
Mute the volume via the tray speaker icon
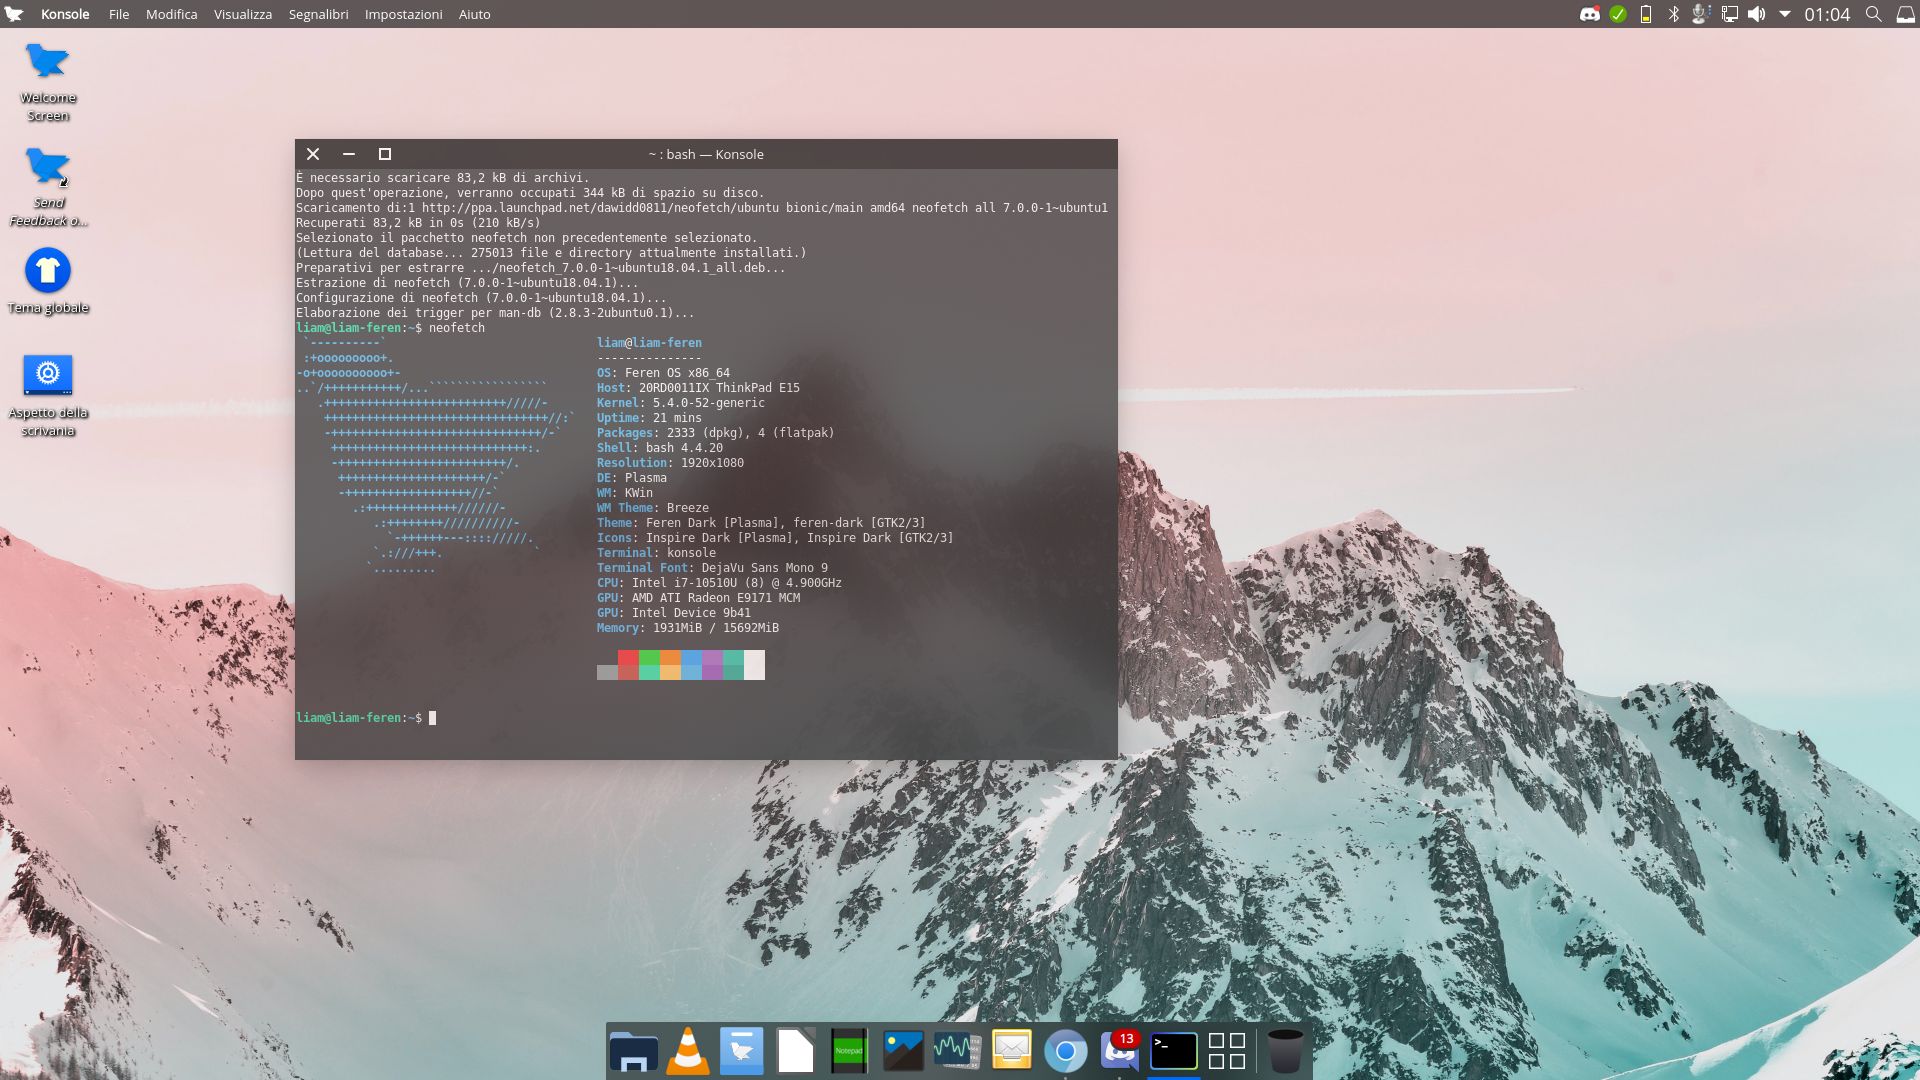[1755, 14]
